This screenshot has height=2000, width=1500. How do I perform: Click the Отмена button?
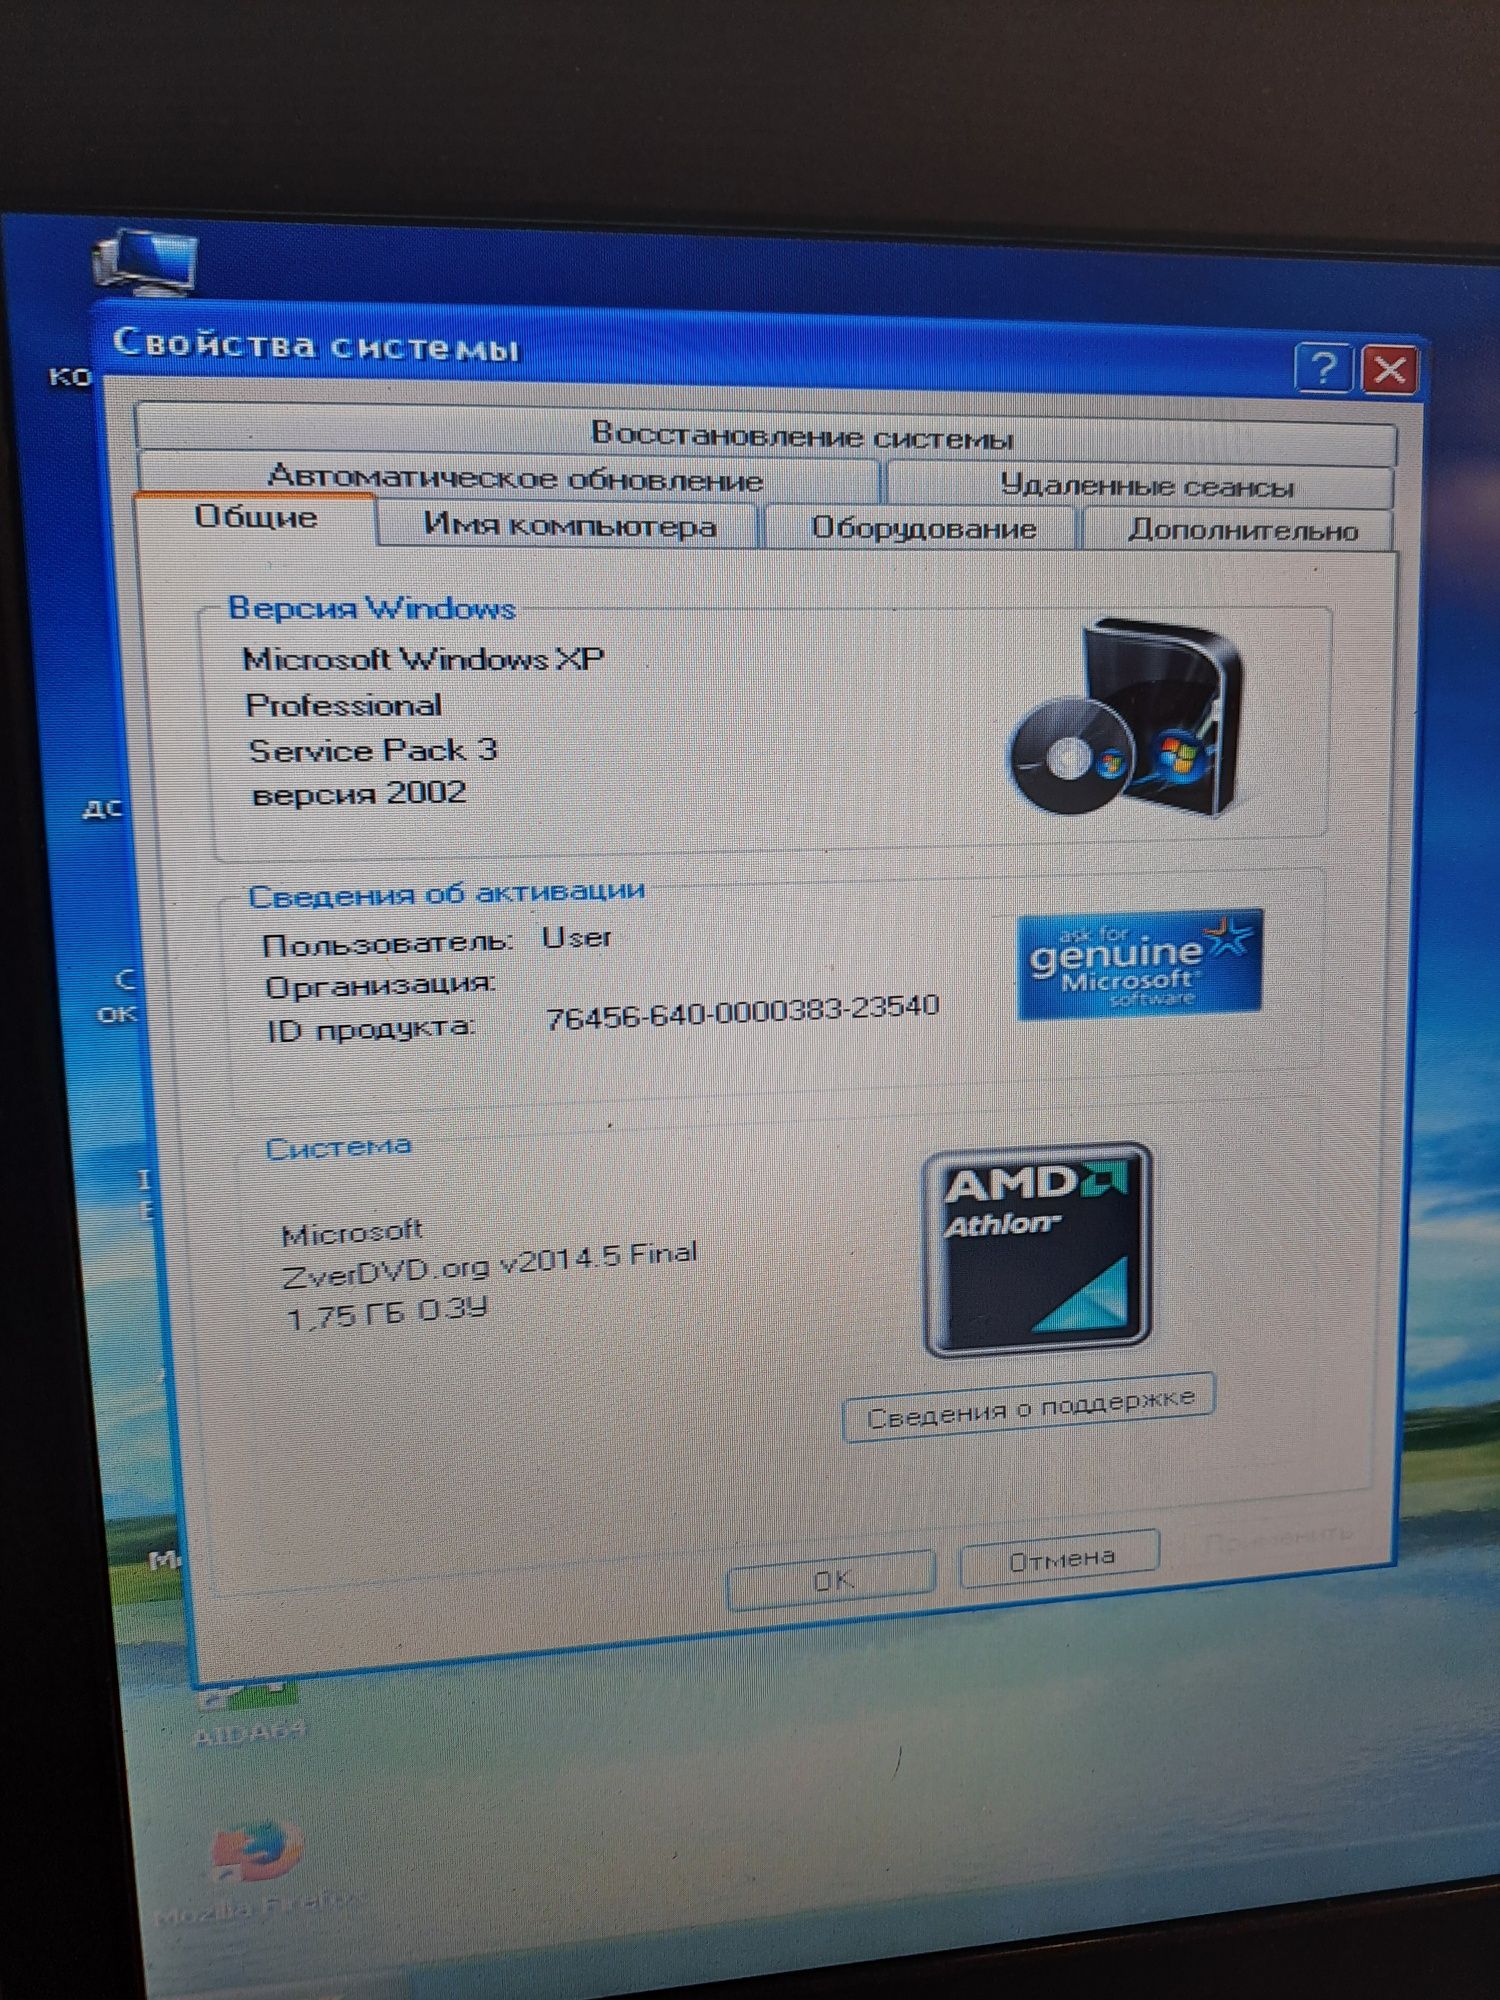pos(1060,1558)
